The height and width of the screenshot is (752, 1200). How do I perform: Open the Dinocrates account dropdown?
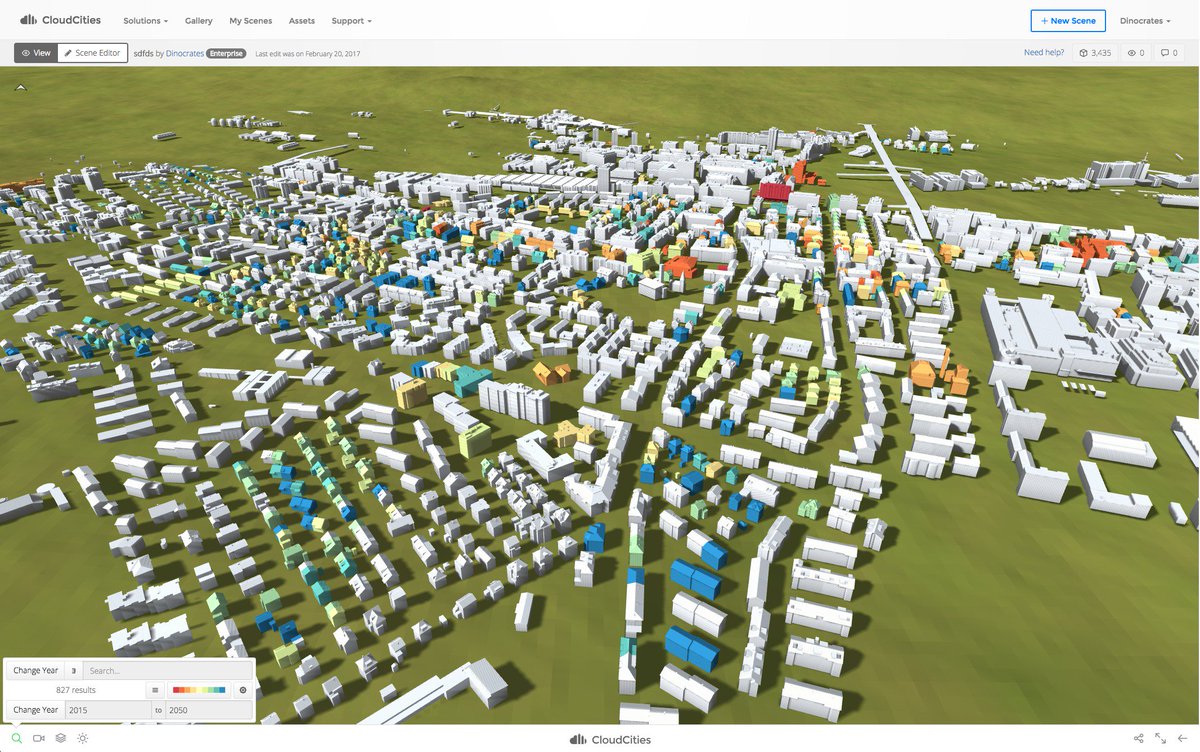(1145, 21)
